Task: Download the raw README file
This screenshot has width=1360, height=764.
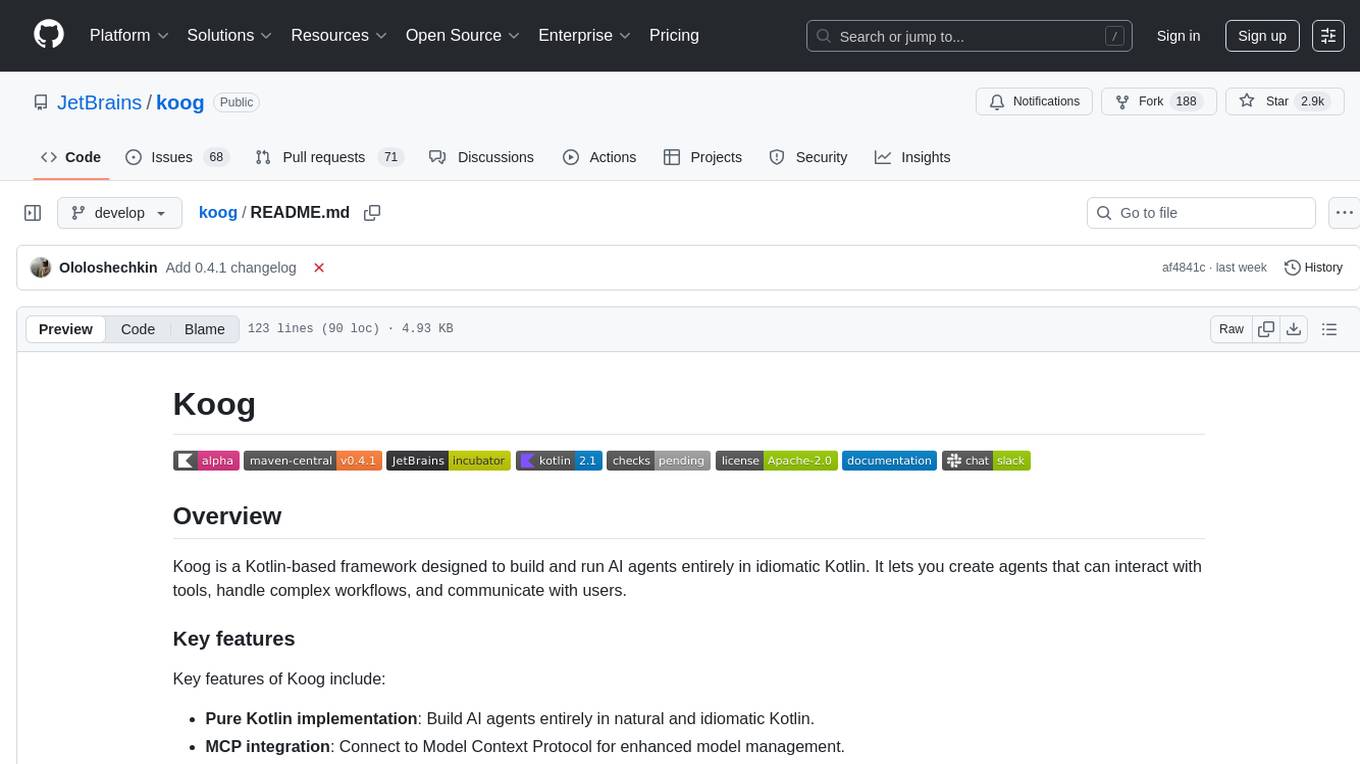Action: (x=1293, y=329)
